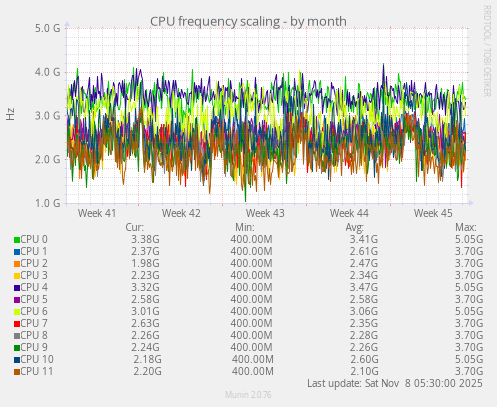Click the CPU 11 brown legend swatch
This screenshot has width=497, height=407.
17,372
